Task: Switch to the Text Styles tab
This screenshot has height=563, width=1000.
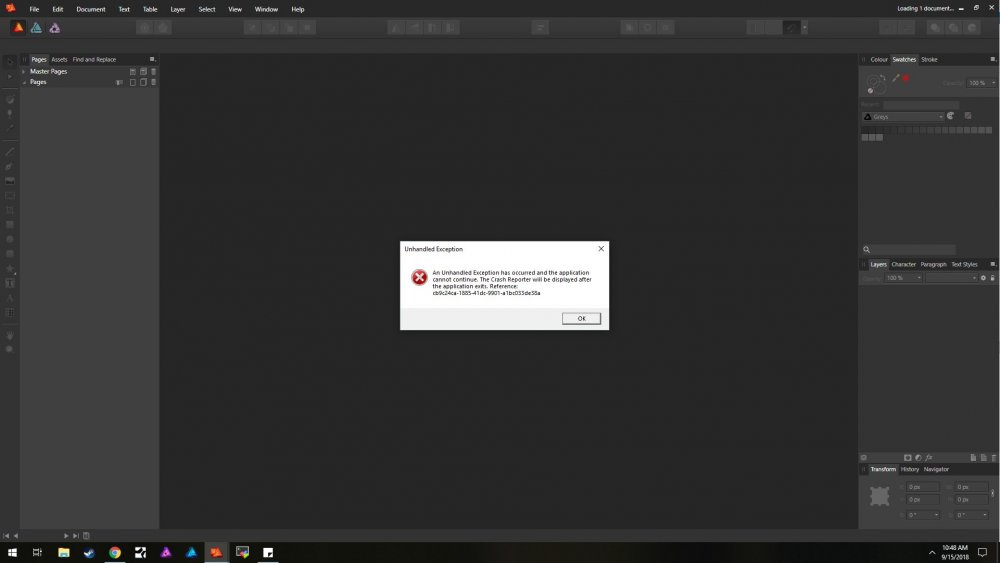Action: click(x=964, y=264)
